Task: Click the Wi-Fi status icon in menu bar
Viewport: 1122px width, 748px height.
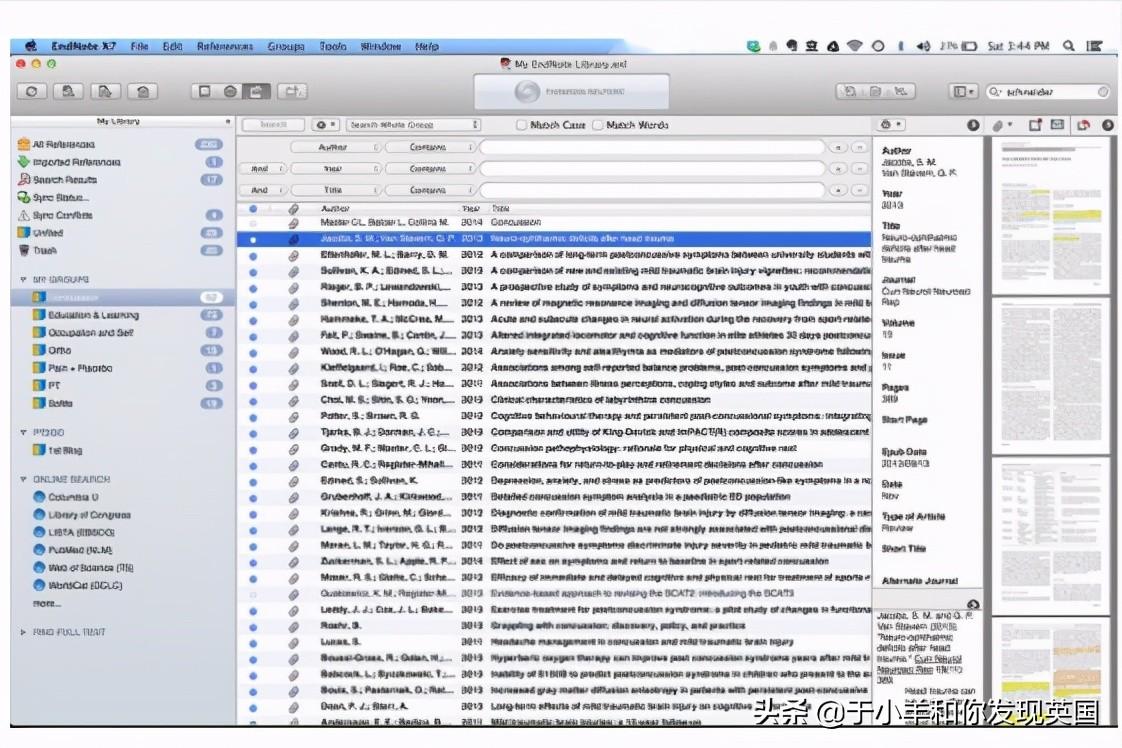Action: click(854, 46)
